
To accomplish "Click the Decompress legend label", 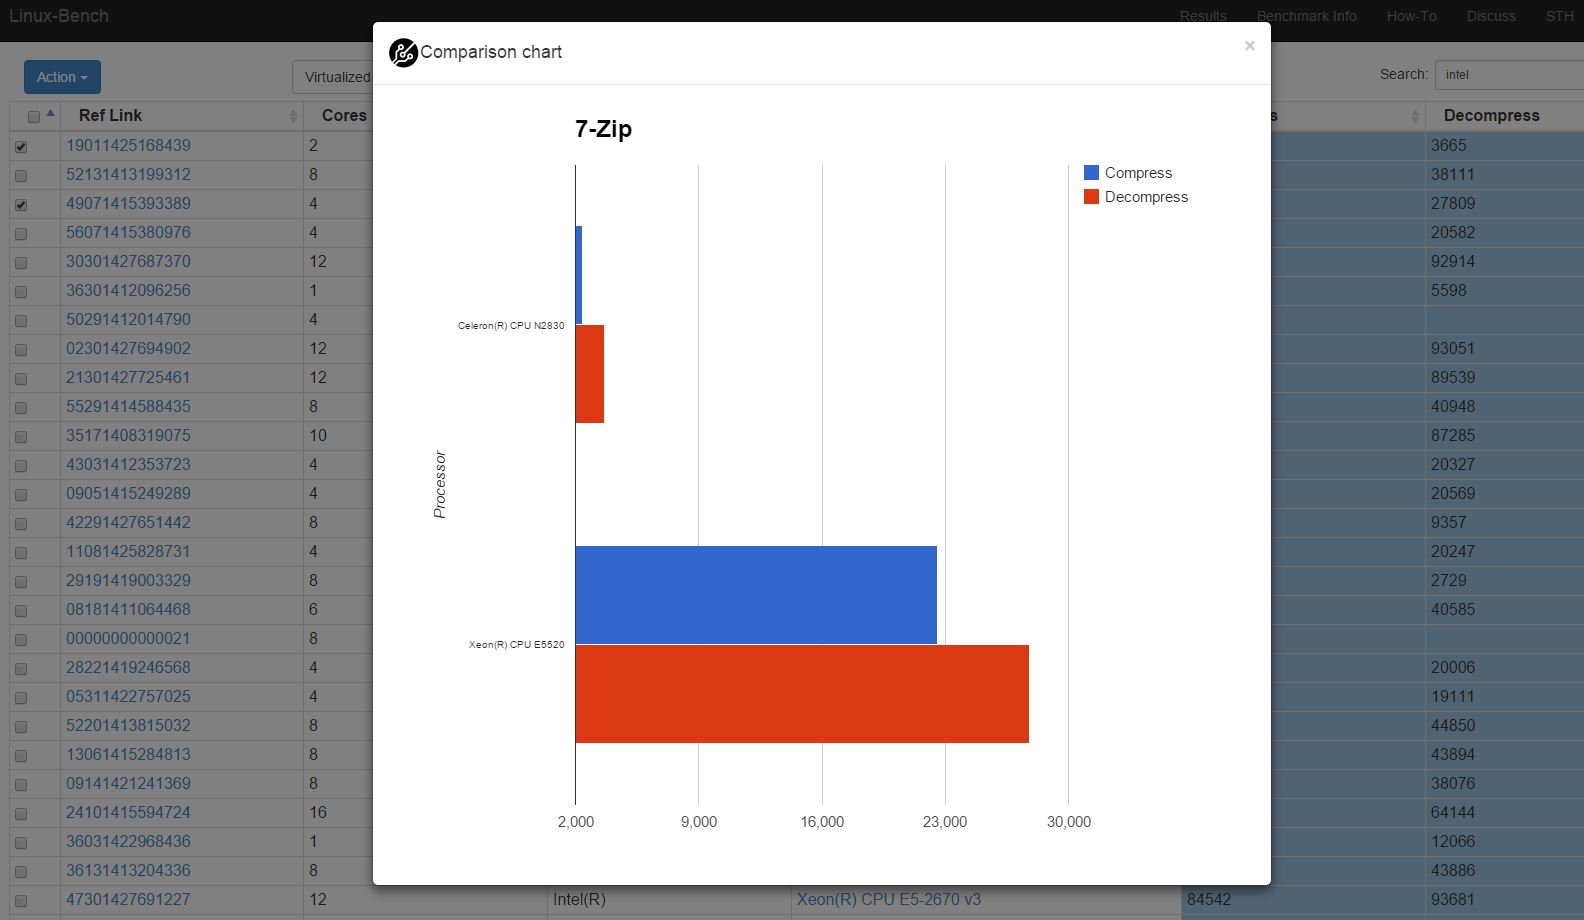I will click(1146, 197).
